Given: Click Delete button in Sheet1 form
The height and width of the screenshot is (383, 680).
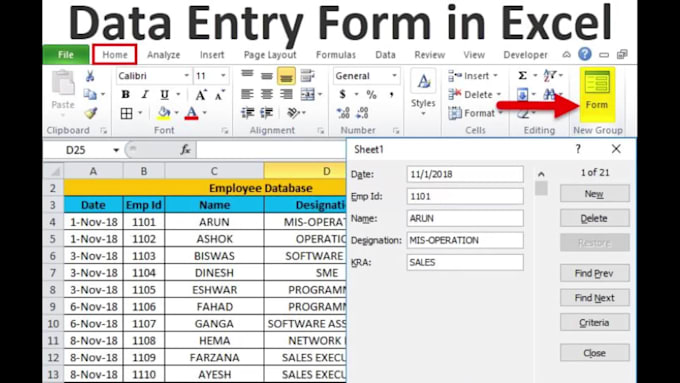Looking at the screenshot, I should tap(595, 219).
